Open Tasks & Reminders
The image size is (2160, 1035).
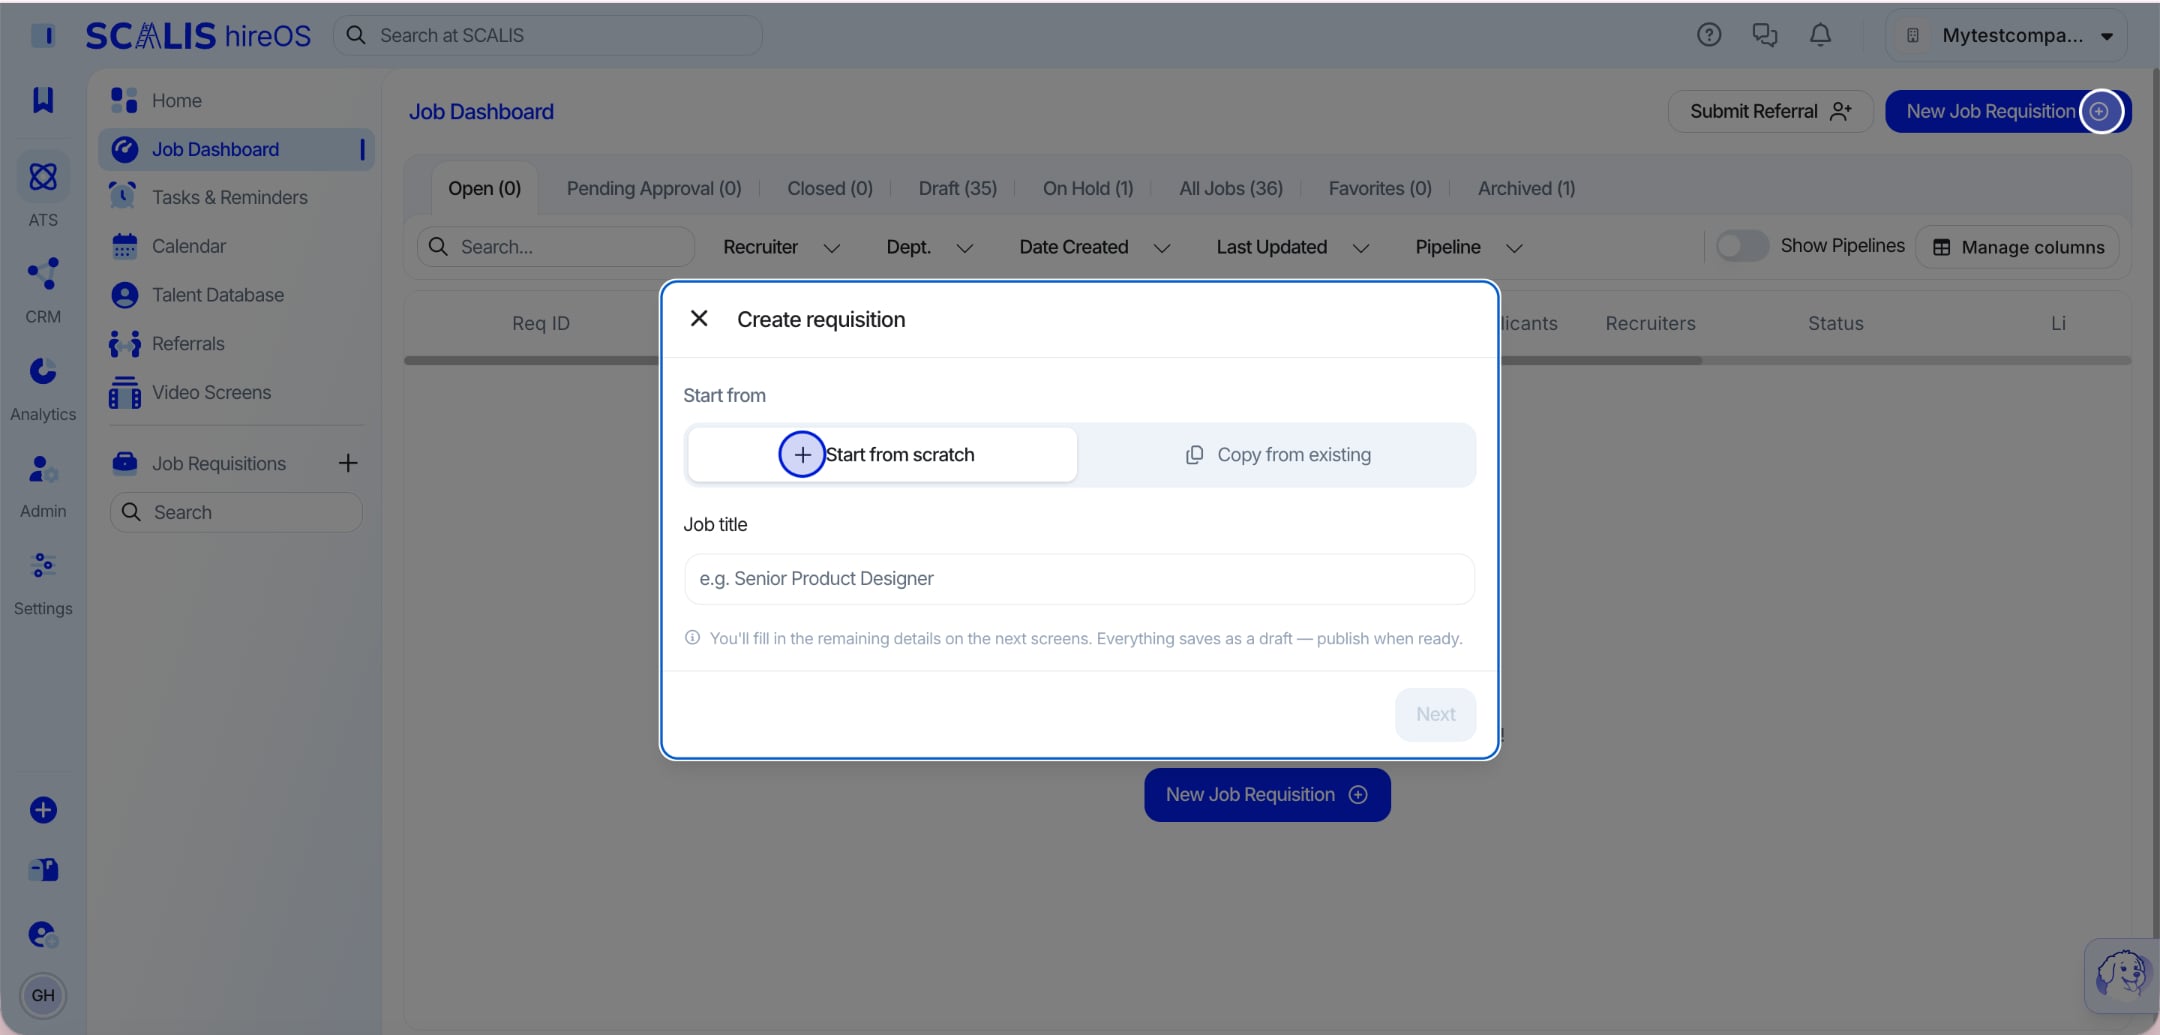(x=236, y=198)
